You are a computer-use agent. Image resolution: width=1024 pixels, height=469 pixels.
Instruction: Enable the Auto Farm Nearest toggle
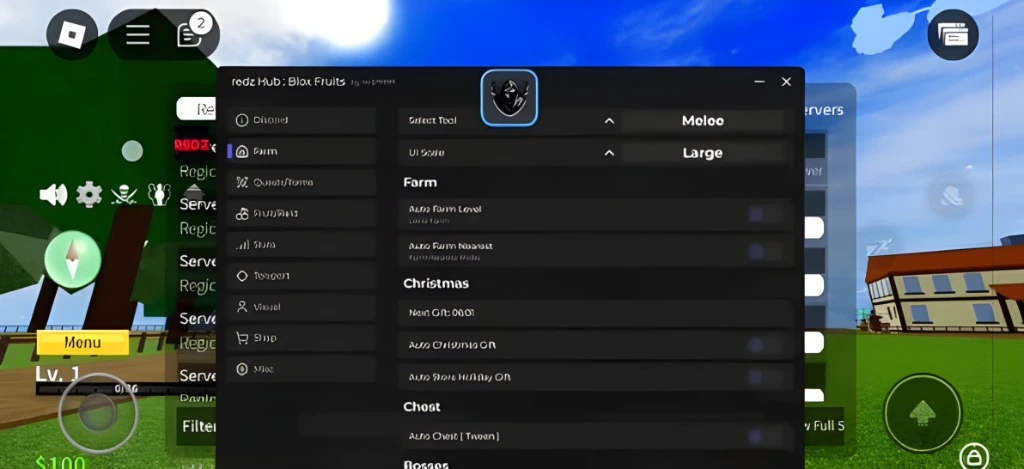click(765, 251)
